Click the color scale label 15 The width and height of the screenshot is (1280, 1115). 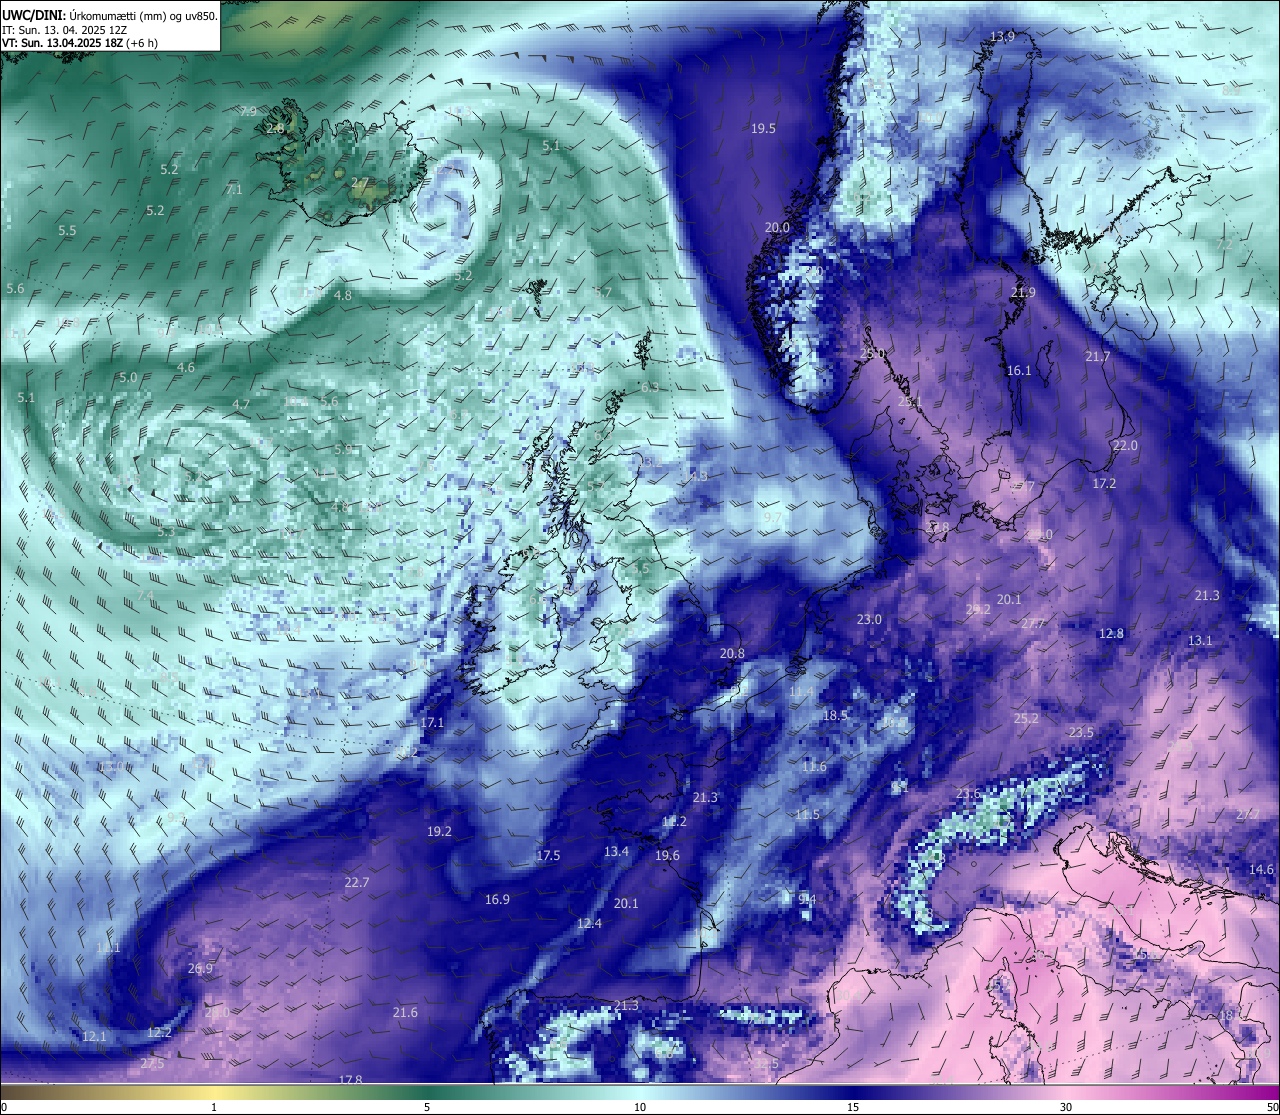[x=853, y=1107]
